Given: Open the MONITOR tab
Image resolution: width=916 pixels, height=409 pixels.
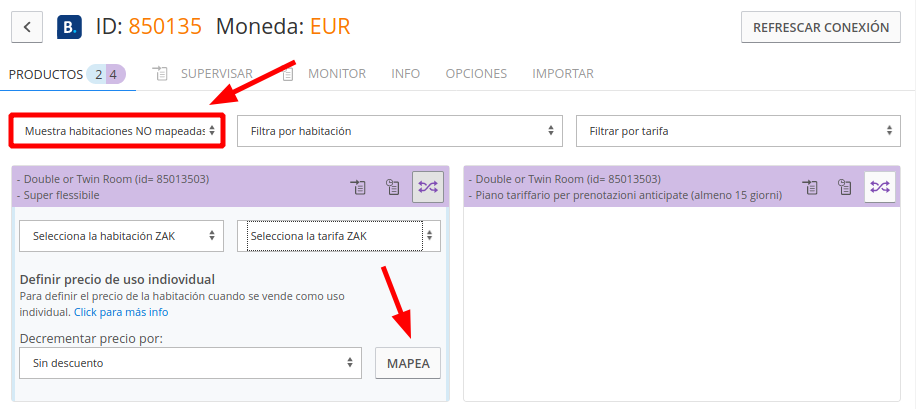Looking at the screenshot, I should click(x=336, y=74).
